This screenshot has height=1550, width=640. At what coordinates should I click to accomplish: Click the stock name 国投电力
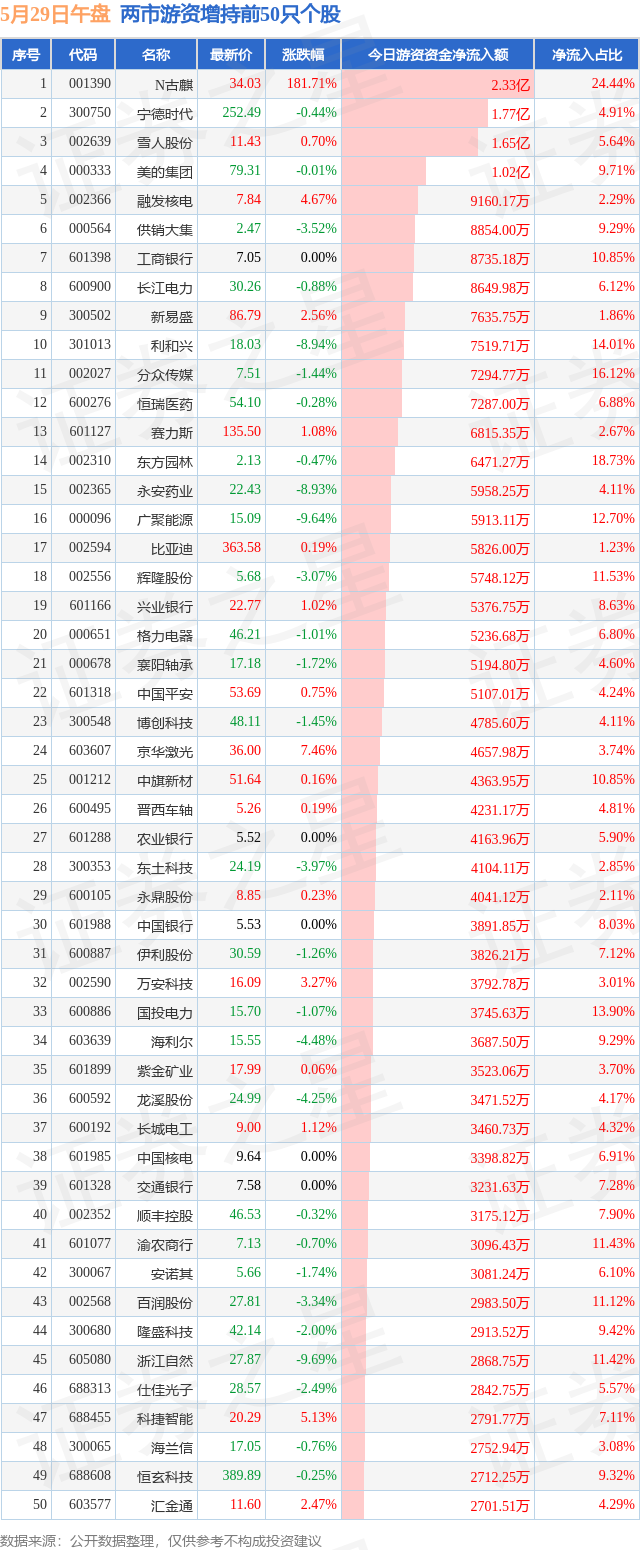click(165, 1013)
